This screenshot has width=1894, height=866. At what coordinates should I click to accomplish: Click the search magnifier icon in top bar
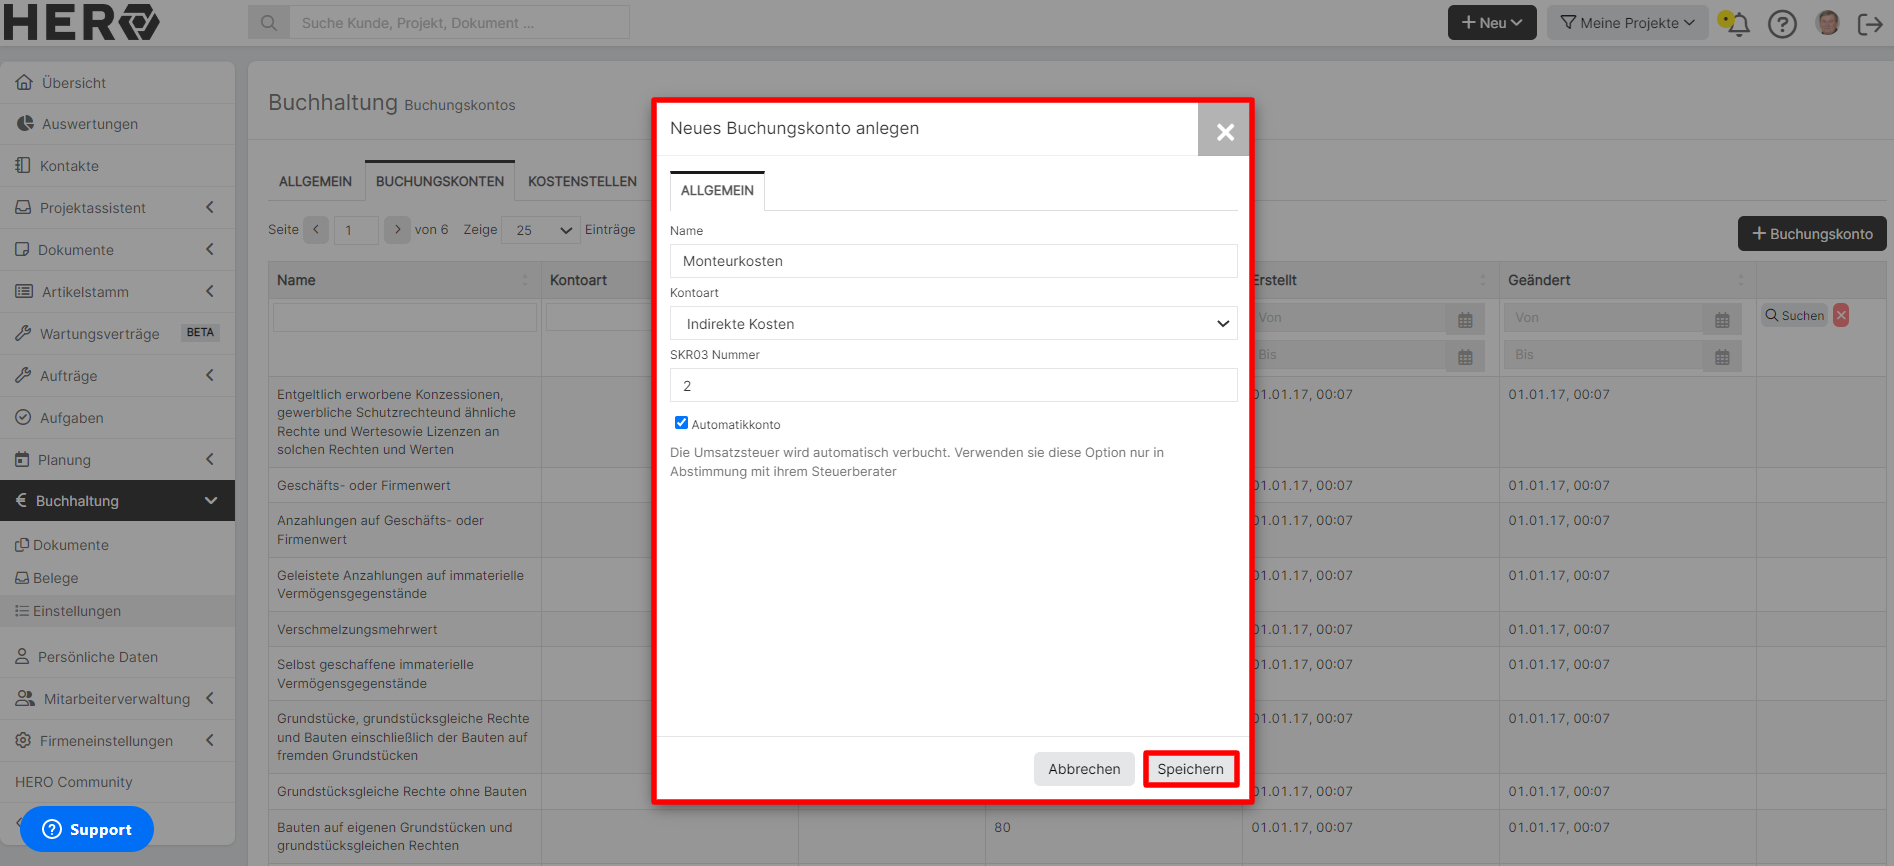tap(269, 22)
